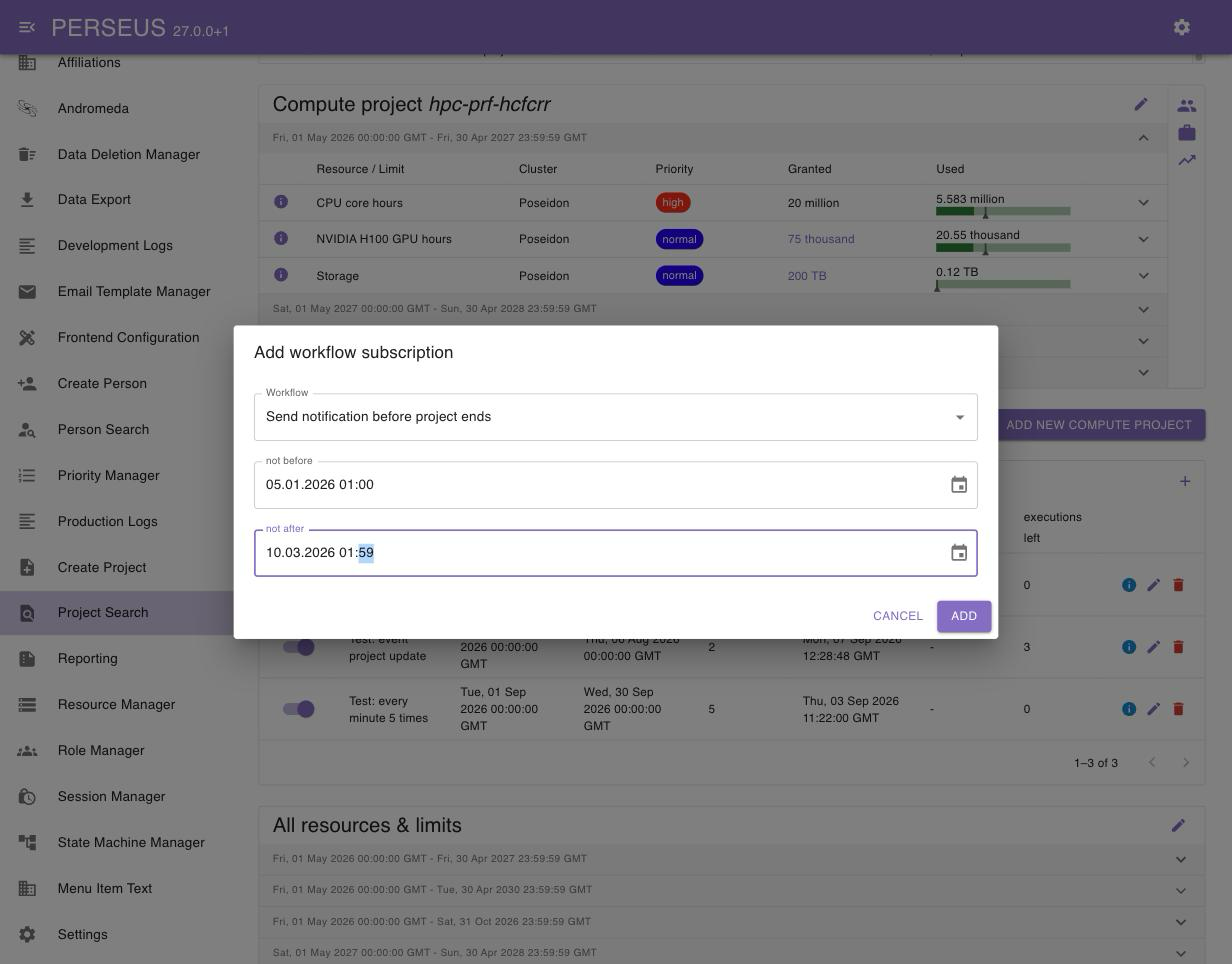Image resolution: width=1232 pixels, height=964 pixels.
Task: Confirm with the ADD button
Action: (964, 616)
